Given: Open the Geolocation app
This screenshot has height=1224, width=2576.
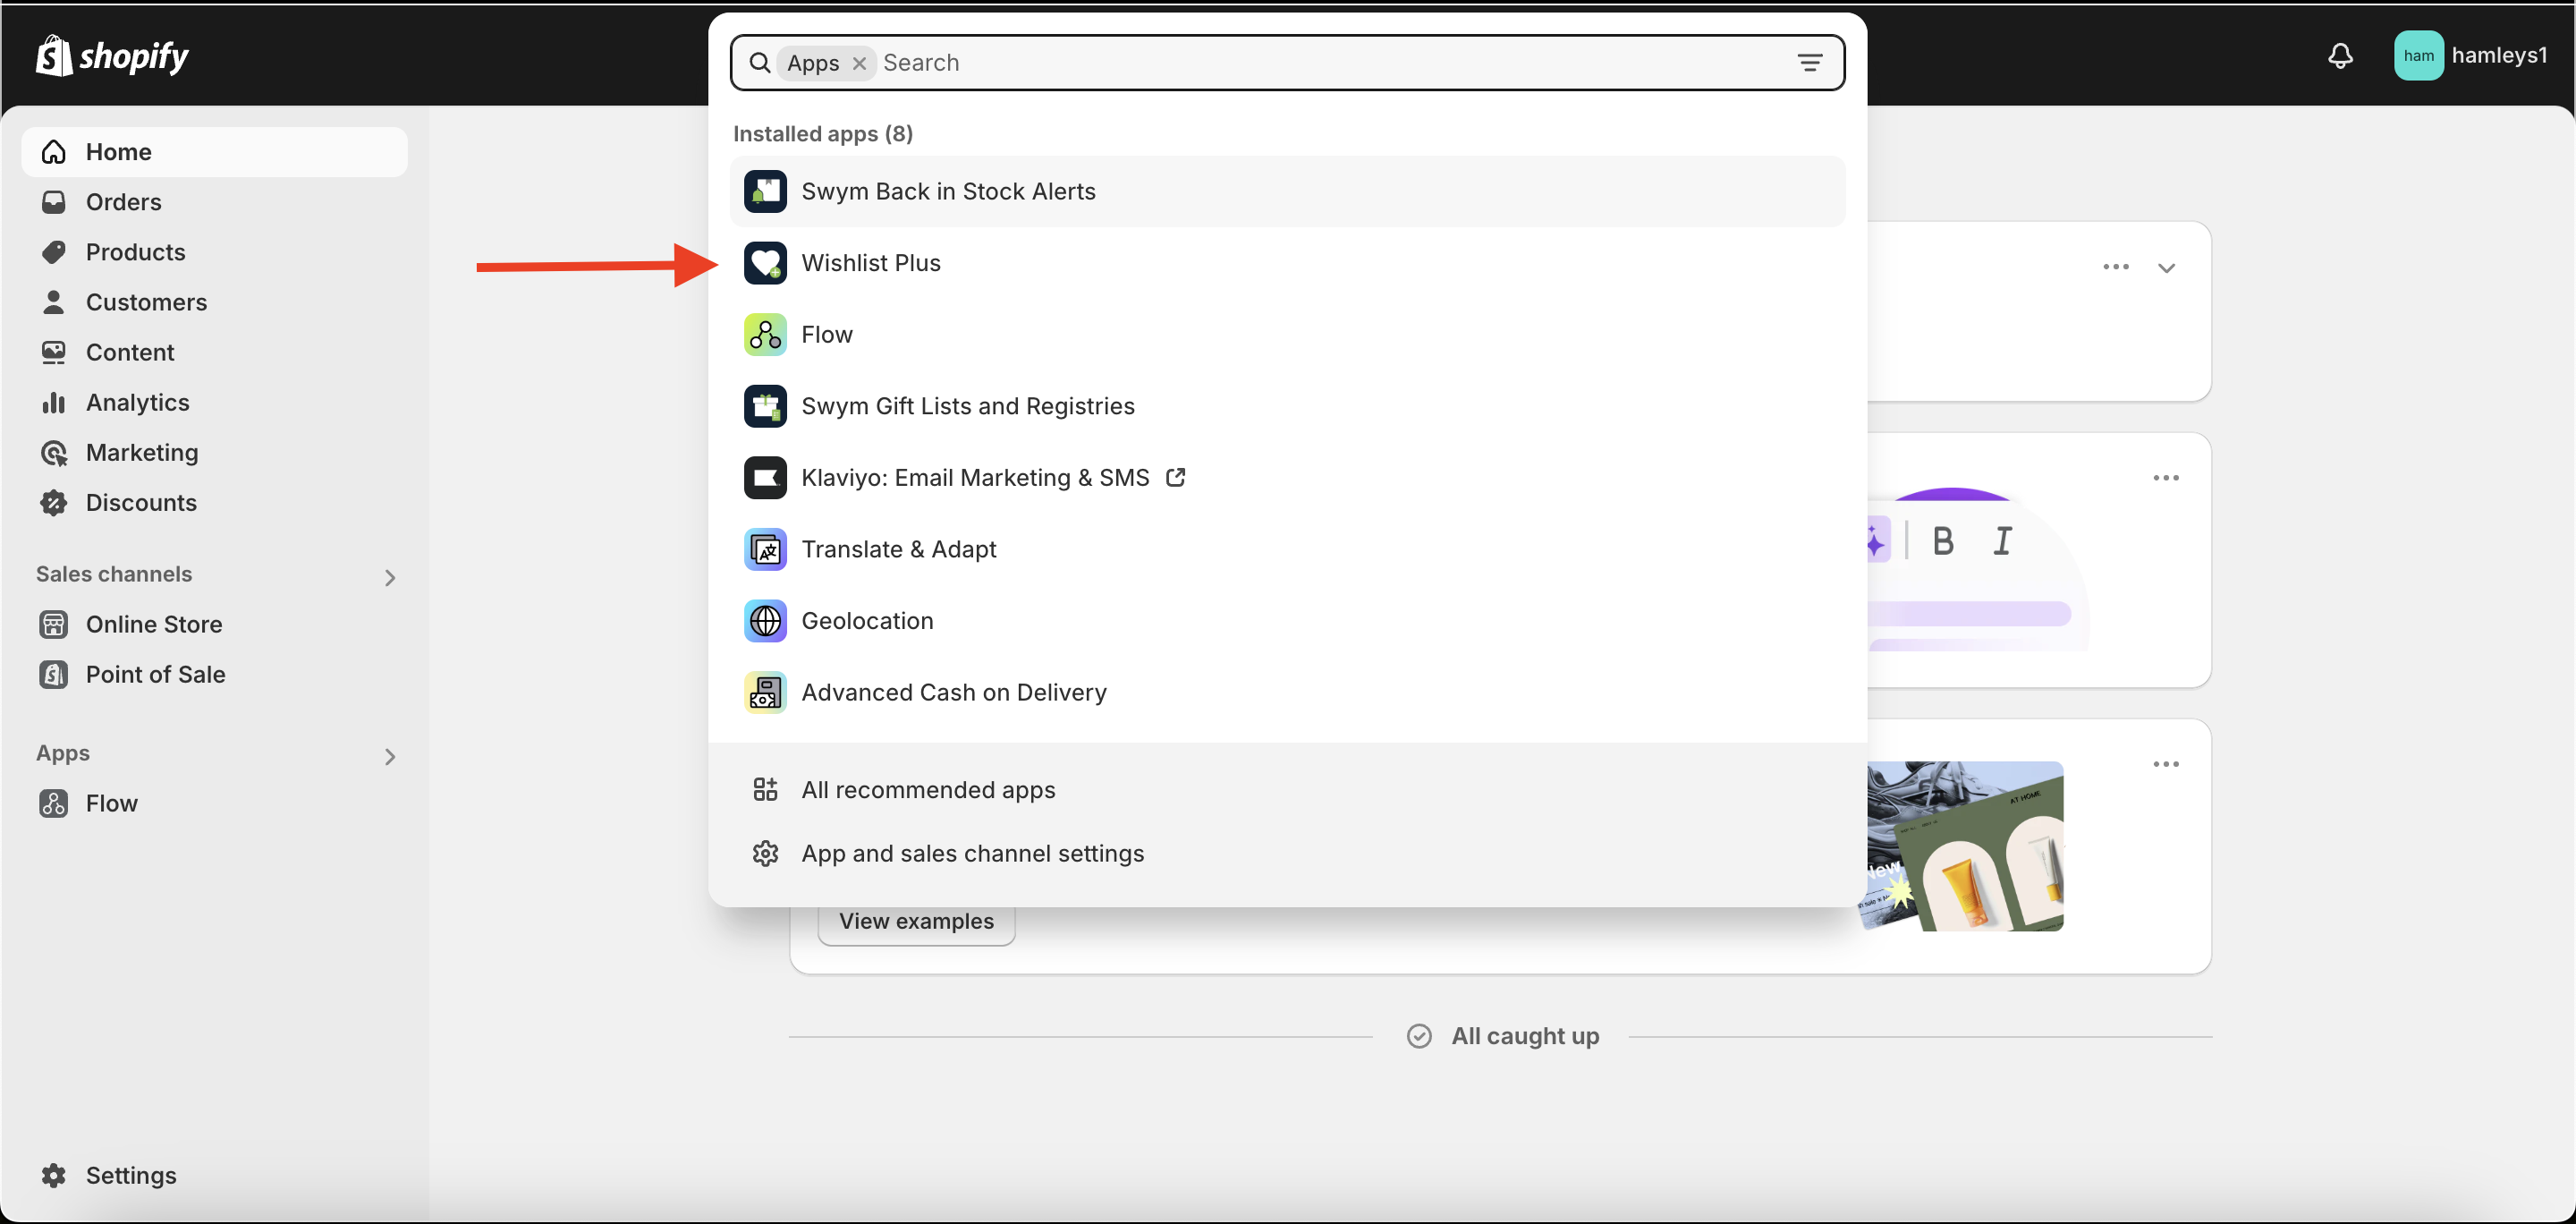Looking at the screenshot, I should tap(866, 621).
